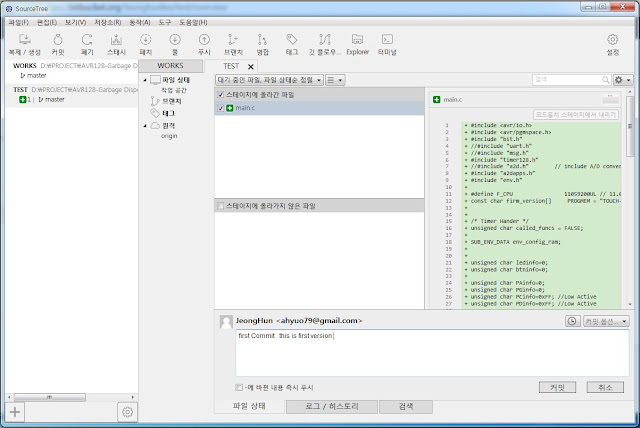This screenshot has height=428, width=640.
Task: Click the green plus icon on diff header main.c
Action: tap(437, 100)
